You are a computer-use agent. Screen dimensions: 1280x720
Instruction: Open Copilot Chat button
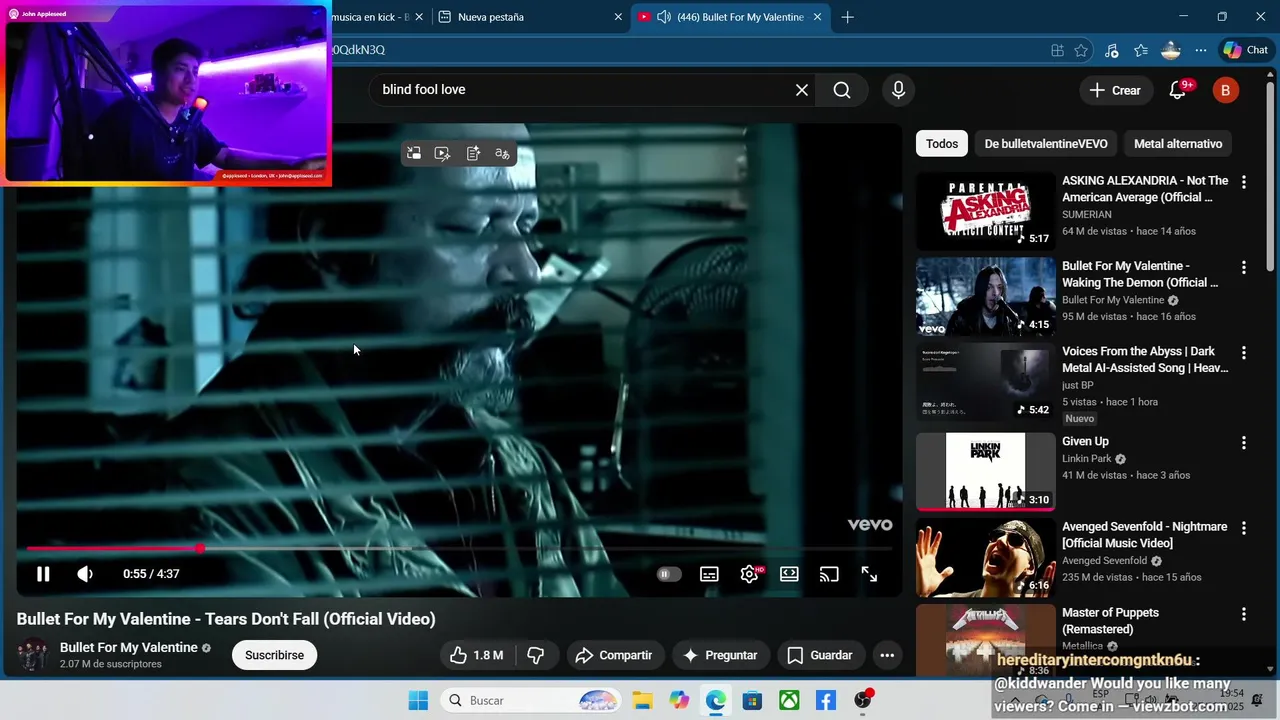pyautogui.click(x=1246, y=50)
